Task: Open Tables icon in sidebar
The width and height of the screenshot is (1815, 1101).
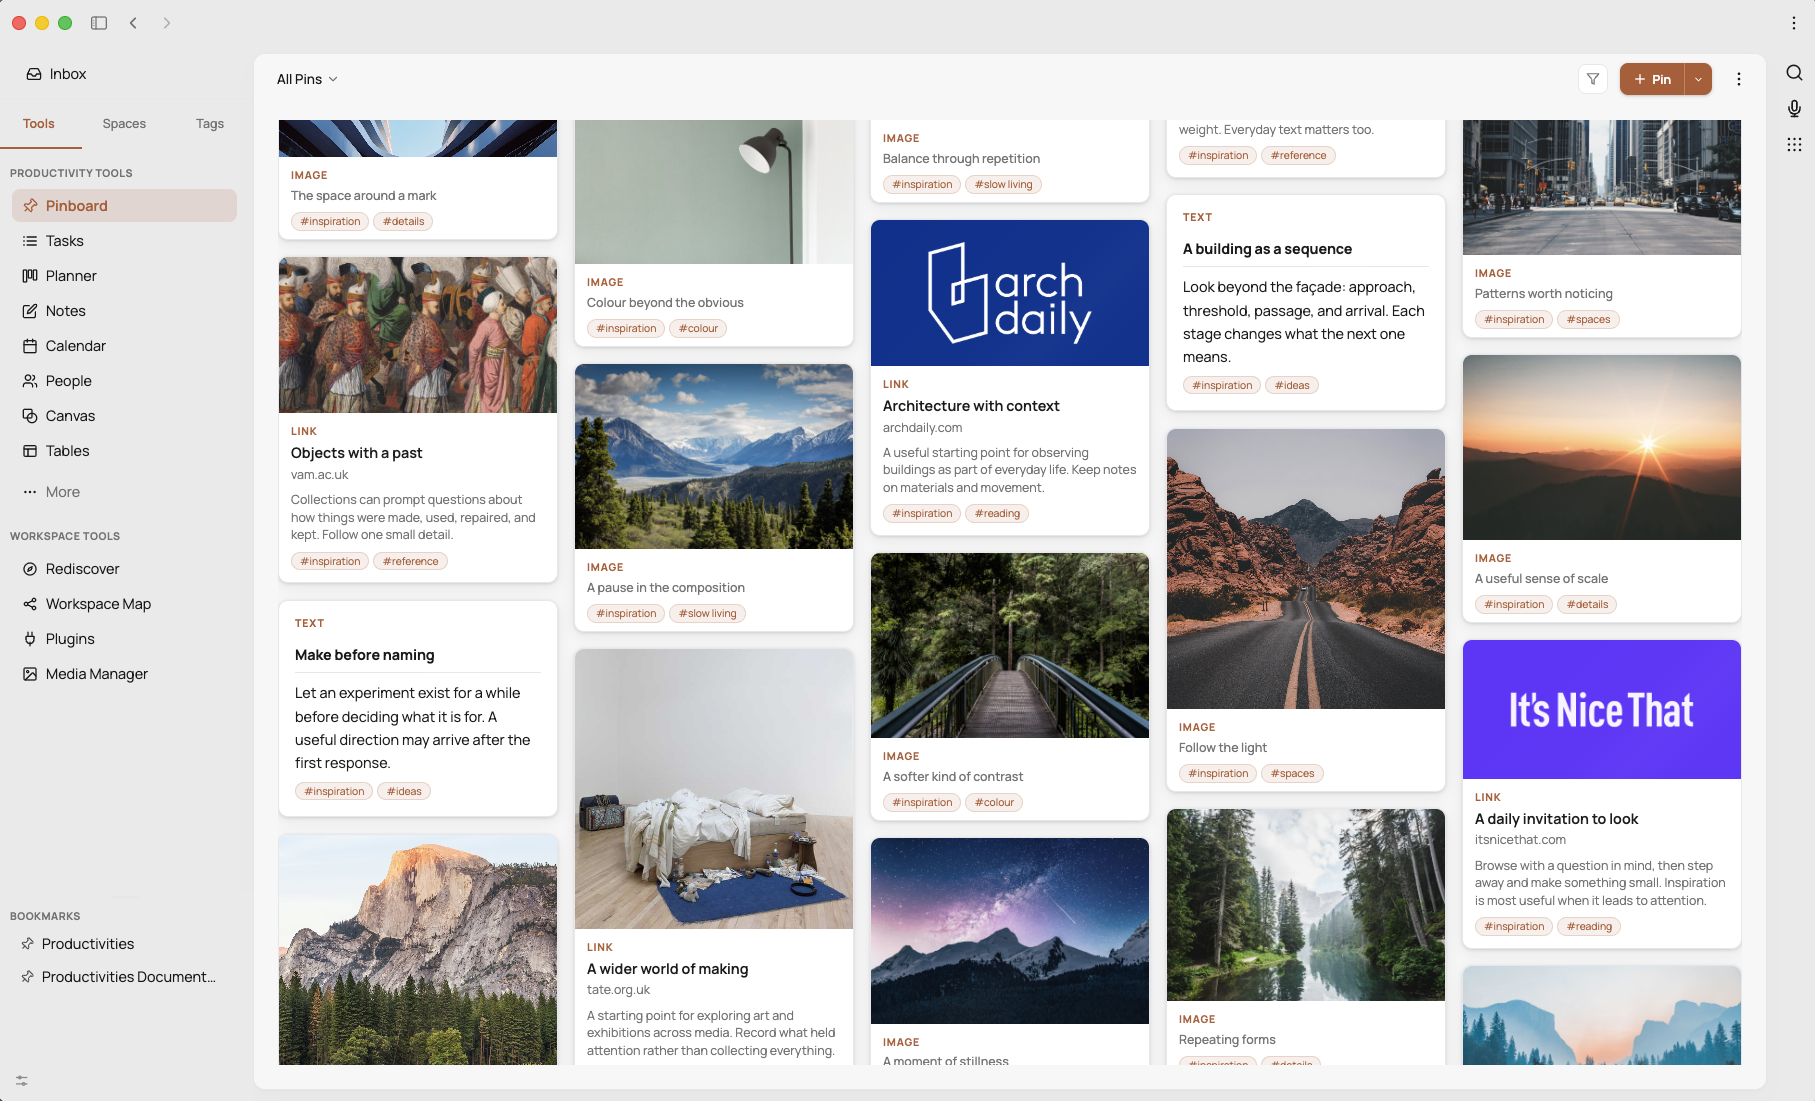Action: point(30,451)
